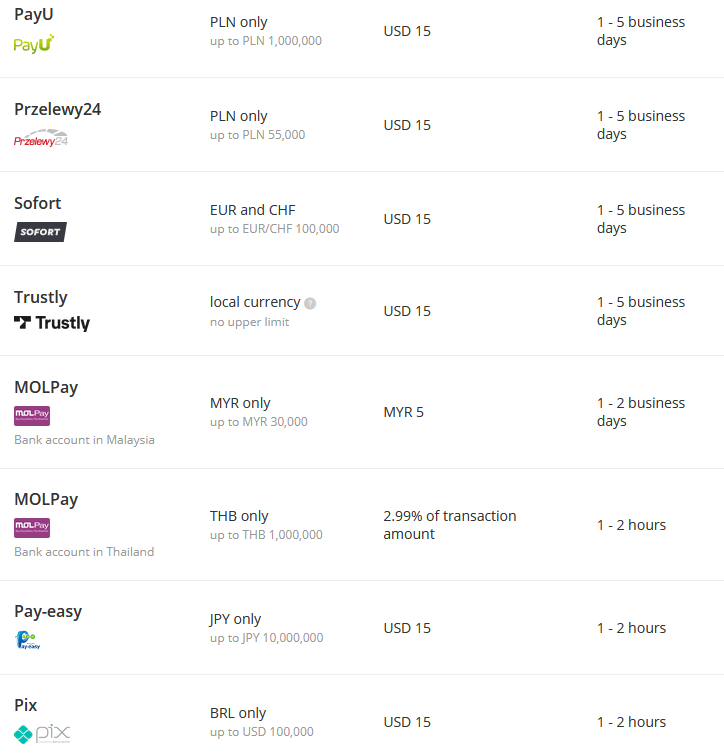The height and width of the screenshot is (756, 724).
Task: Click the "local currency" label for Trustly
Action: 255,302
